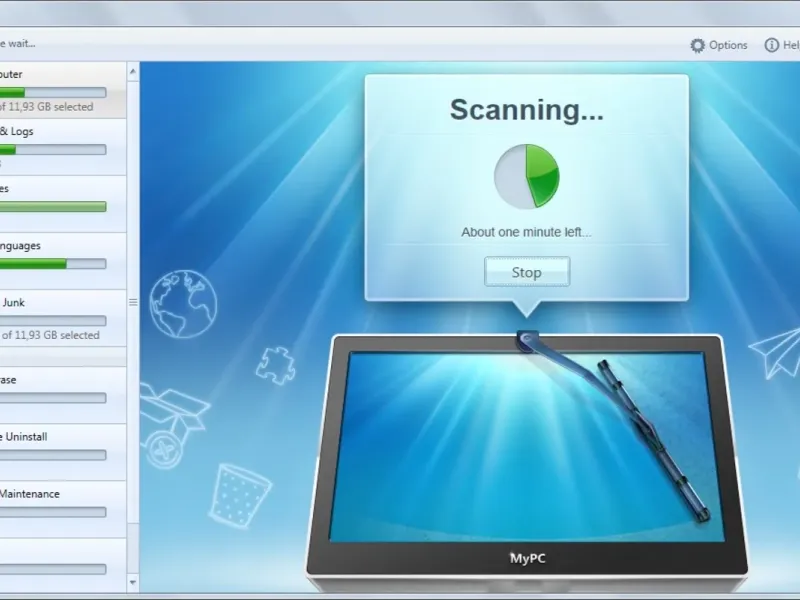Select the Caches & Logs sidebar item
This screenshot has width=800, height=600.
63,147
